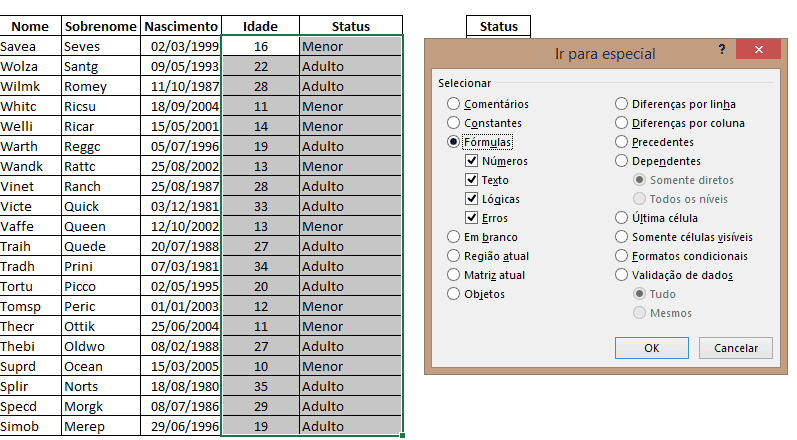Click the help question mark icon

[x=721, y=49]
